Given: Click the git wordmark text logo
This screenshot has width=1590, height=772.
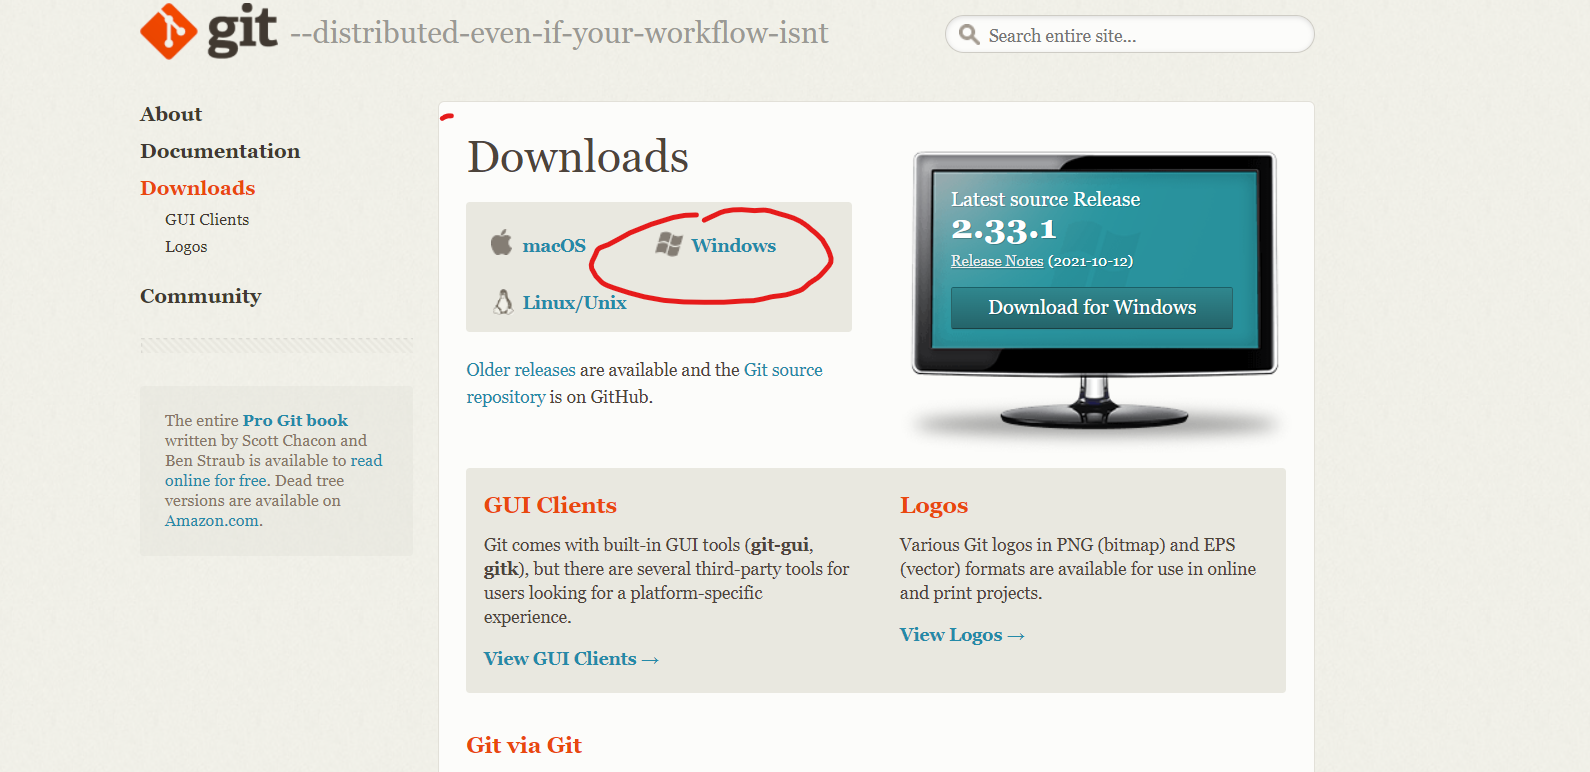Looking at the screenshot, I should [x=242, y=30].
